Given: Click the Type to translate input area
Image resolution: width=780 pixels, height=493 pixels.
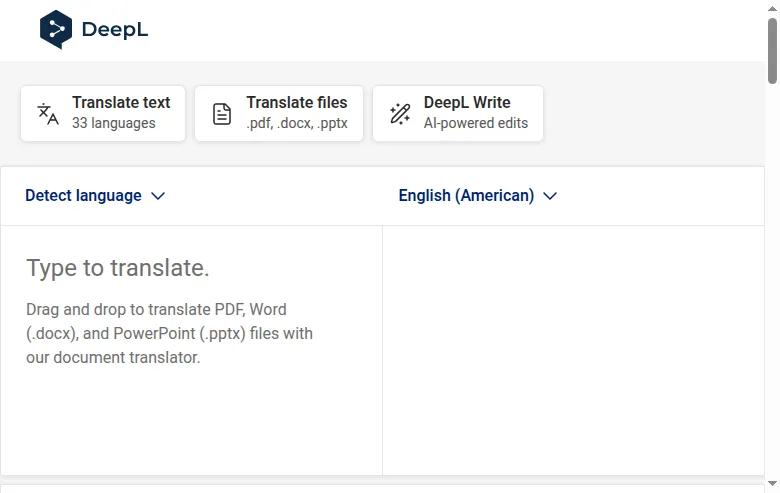Looking at the screenshot, I should pyautogui.click(x=192, y=350).
